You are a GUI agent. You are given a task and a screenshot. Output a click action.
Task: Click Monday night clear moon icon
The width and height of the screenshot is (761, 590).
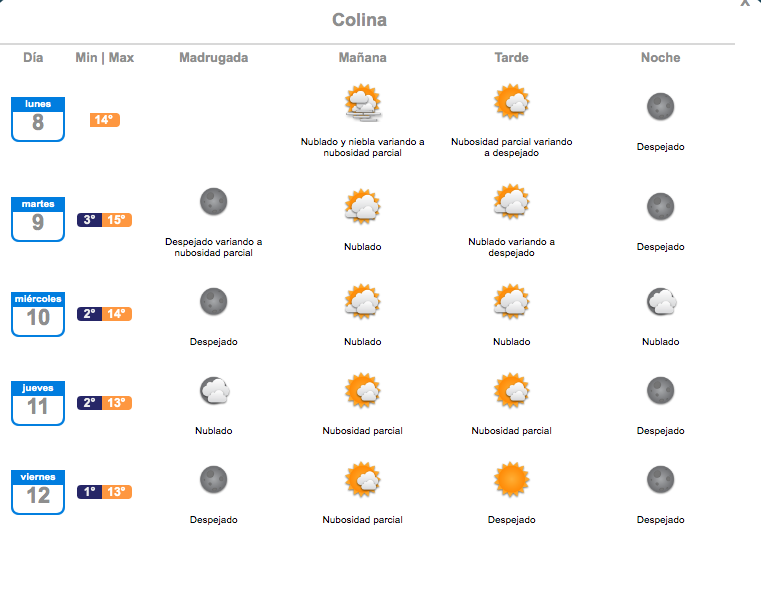(x=661, y=107)
